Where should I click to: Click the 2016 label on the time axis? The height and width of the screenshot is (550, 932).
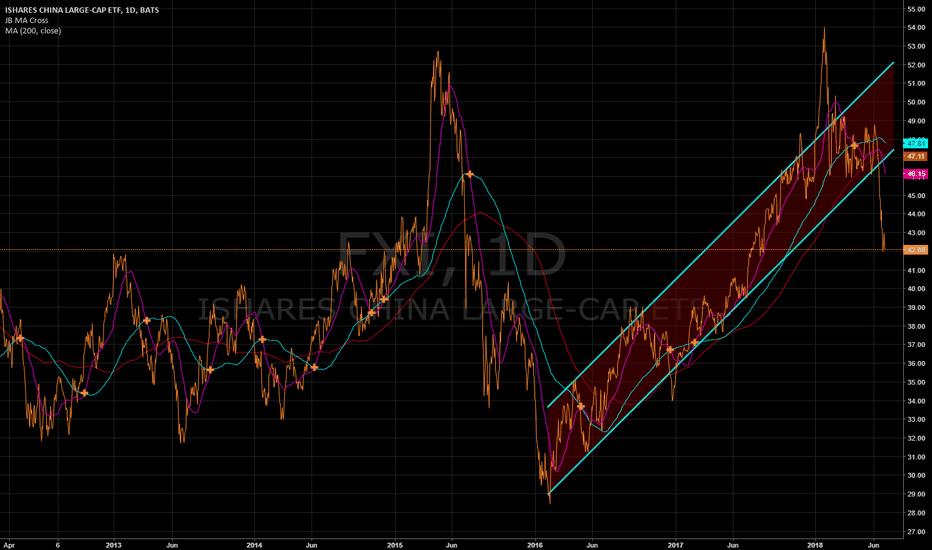[x=535, y=545]
